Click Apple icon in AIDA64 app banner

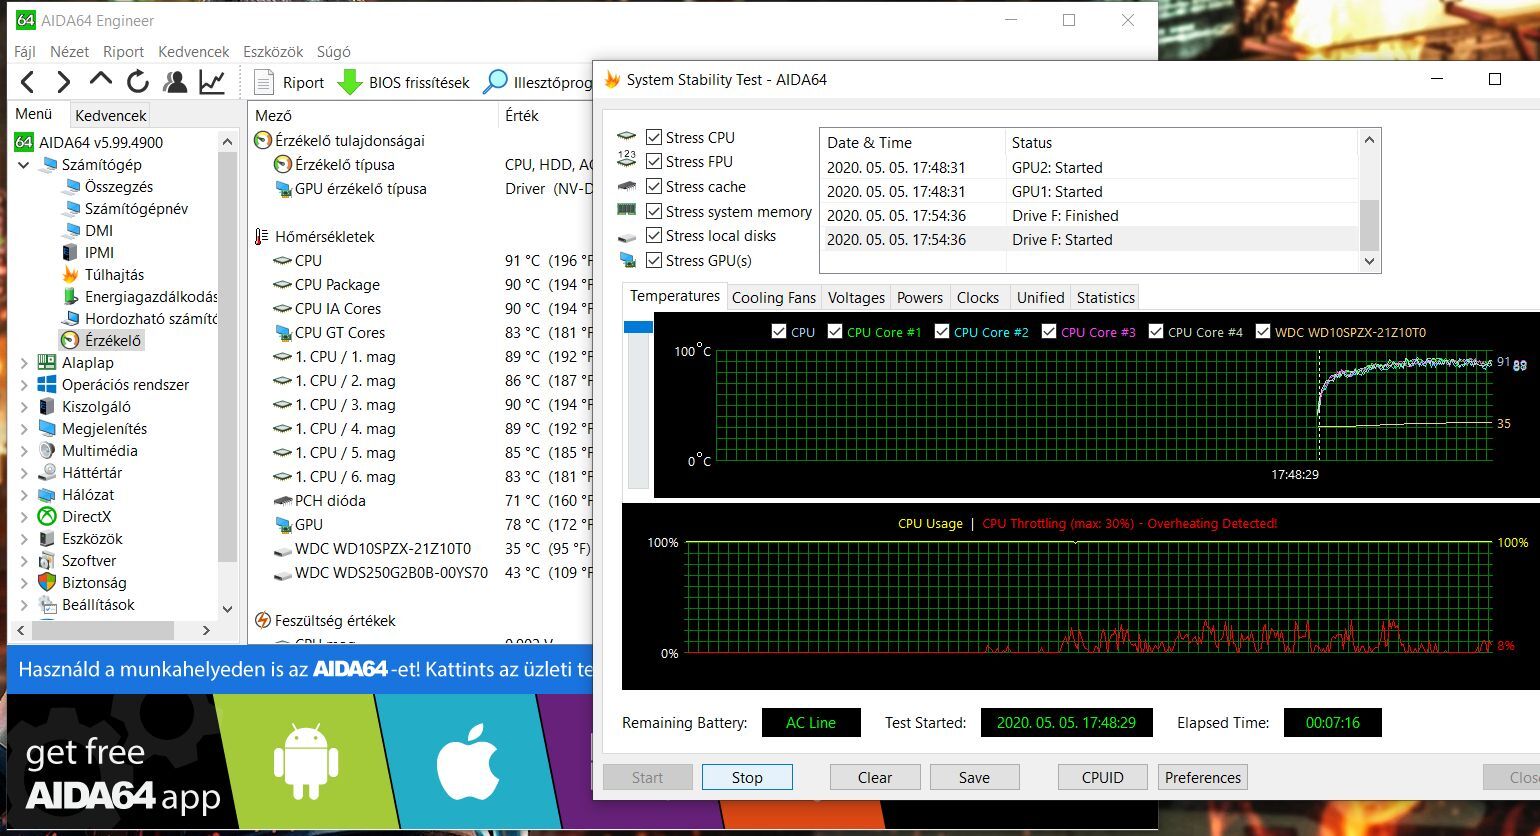[x=467, y=763]
